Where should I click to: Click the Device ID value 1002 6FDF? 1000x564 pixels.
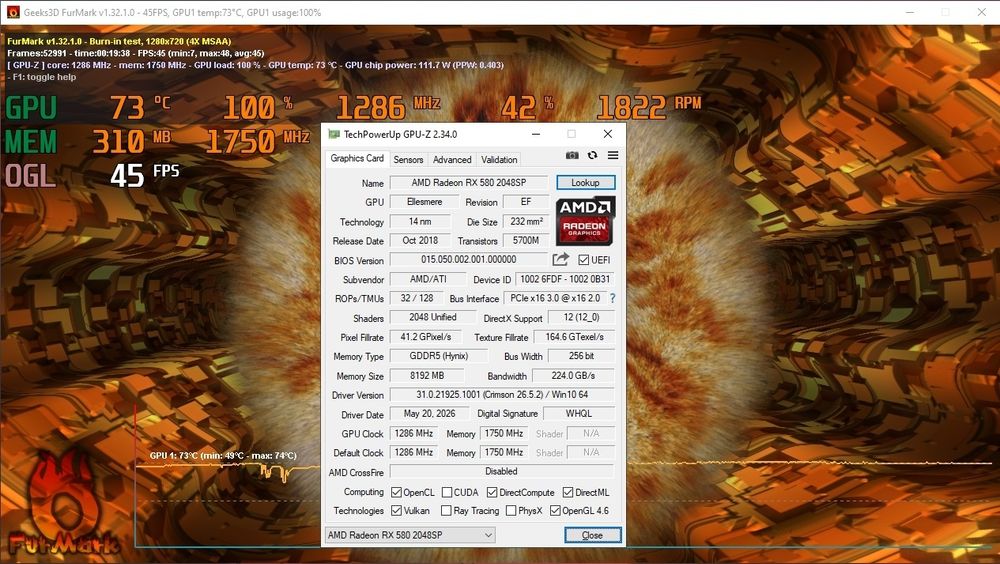565,279
